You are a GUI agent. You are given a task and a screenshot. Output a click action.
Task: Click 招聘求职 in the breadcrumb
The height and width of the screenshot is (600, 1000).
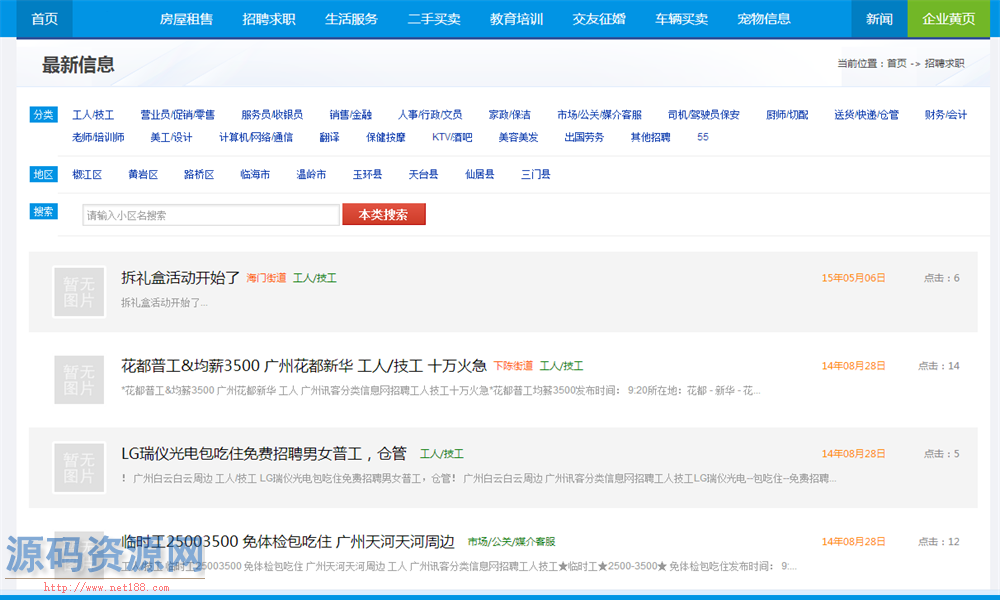(945, 63)
